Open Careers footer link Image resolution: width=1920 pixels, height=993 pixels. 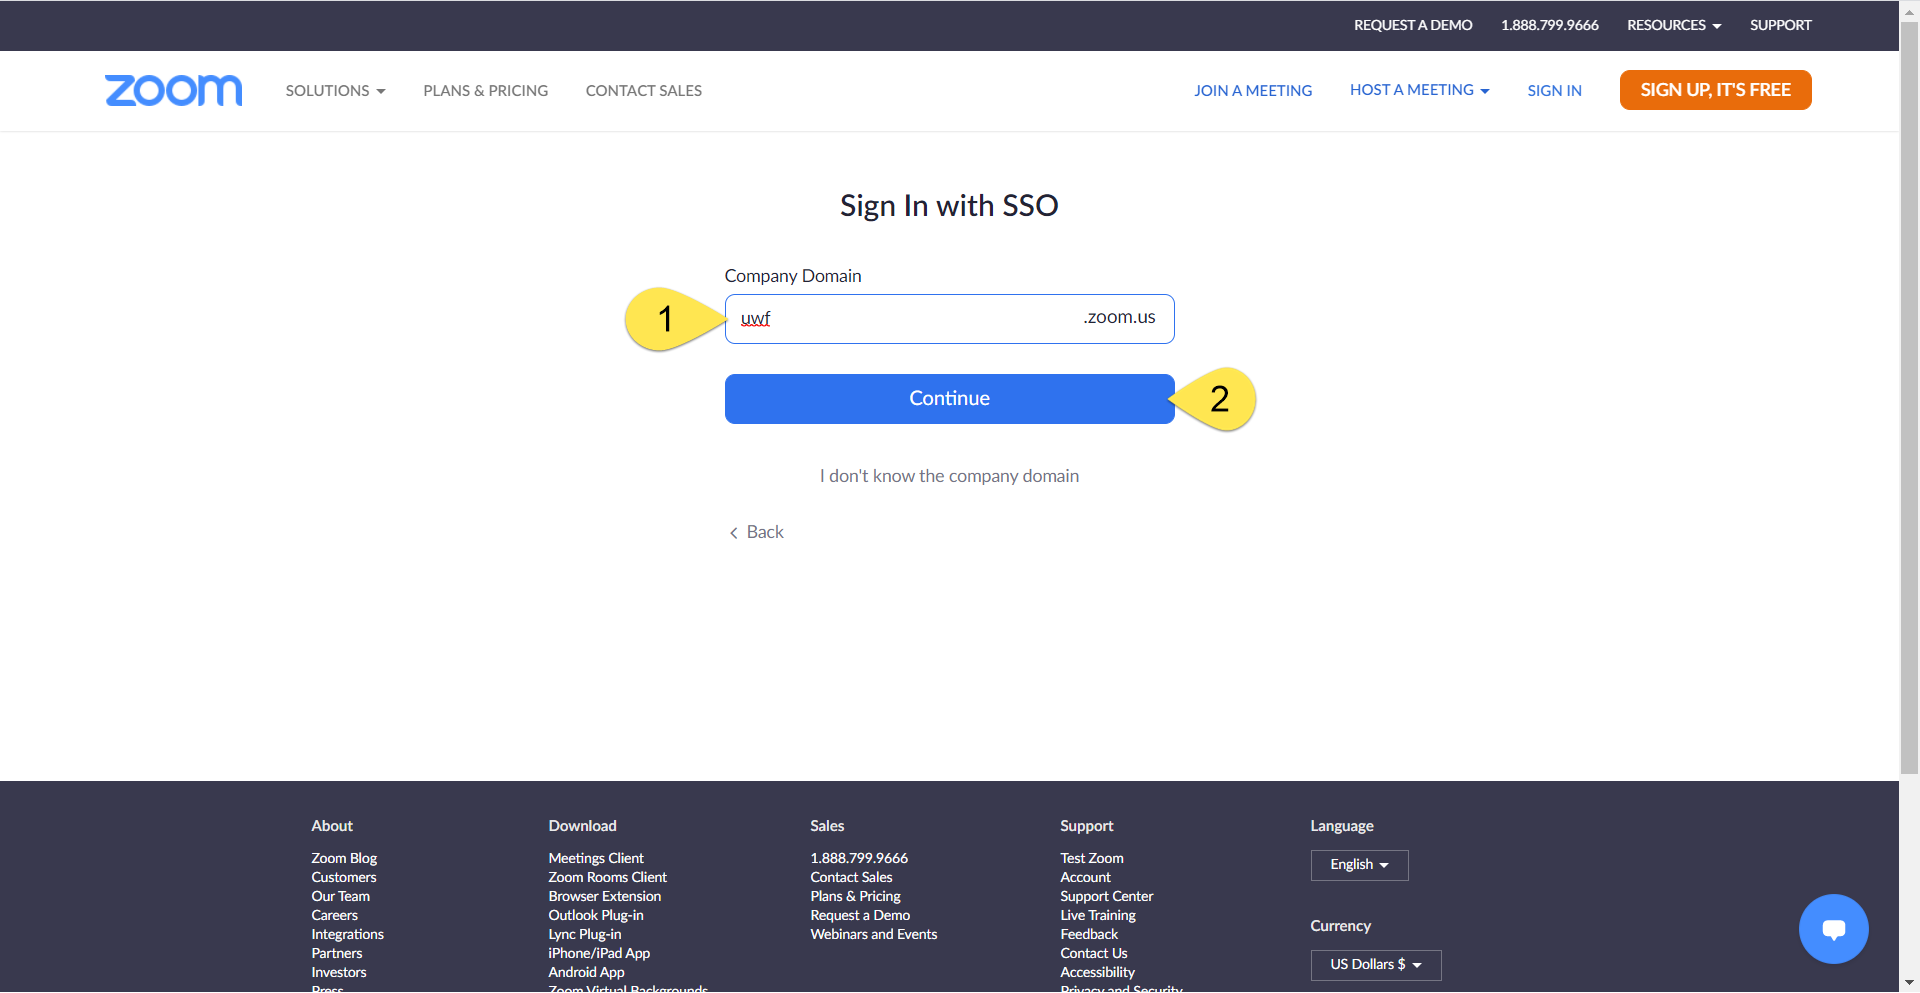(x=334, y=915)
